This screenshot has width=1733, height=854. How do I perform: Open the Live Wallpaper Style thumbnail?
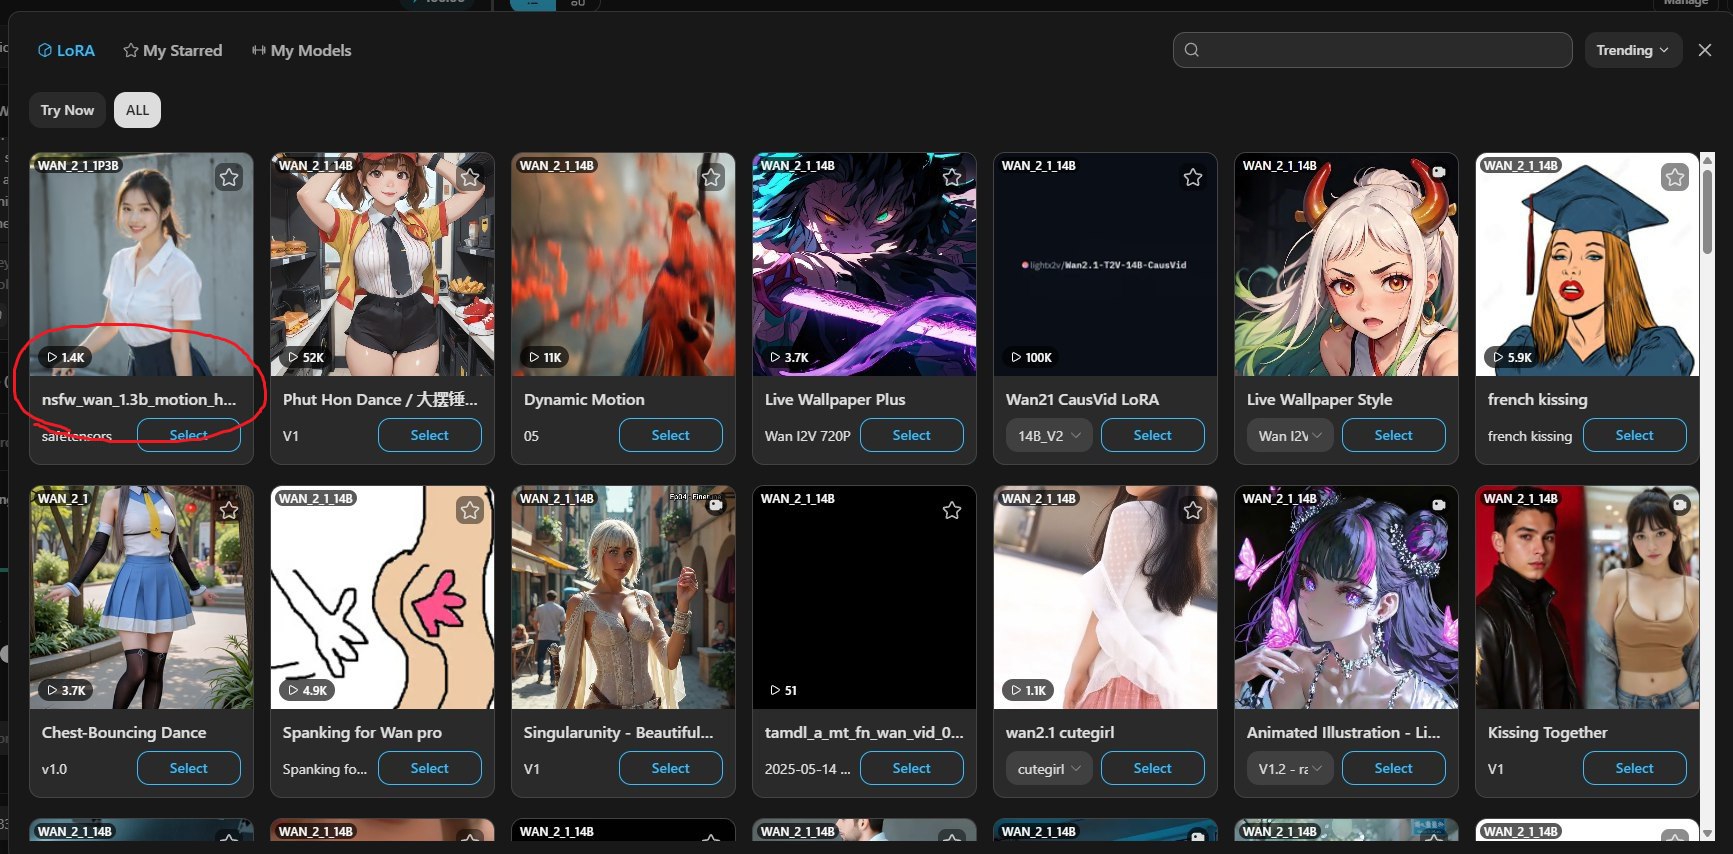pos(1346,265)
